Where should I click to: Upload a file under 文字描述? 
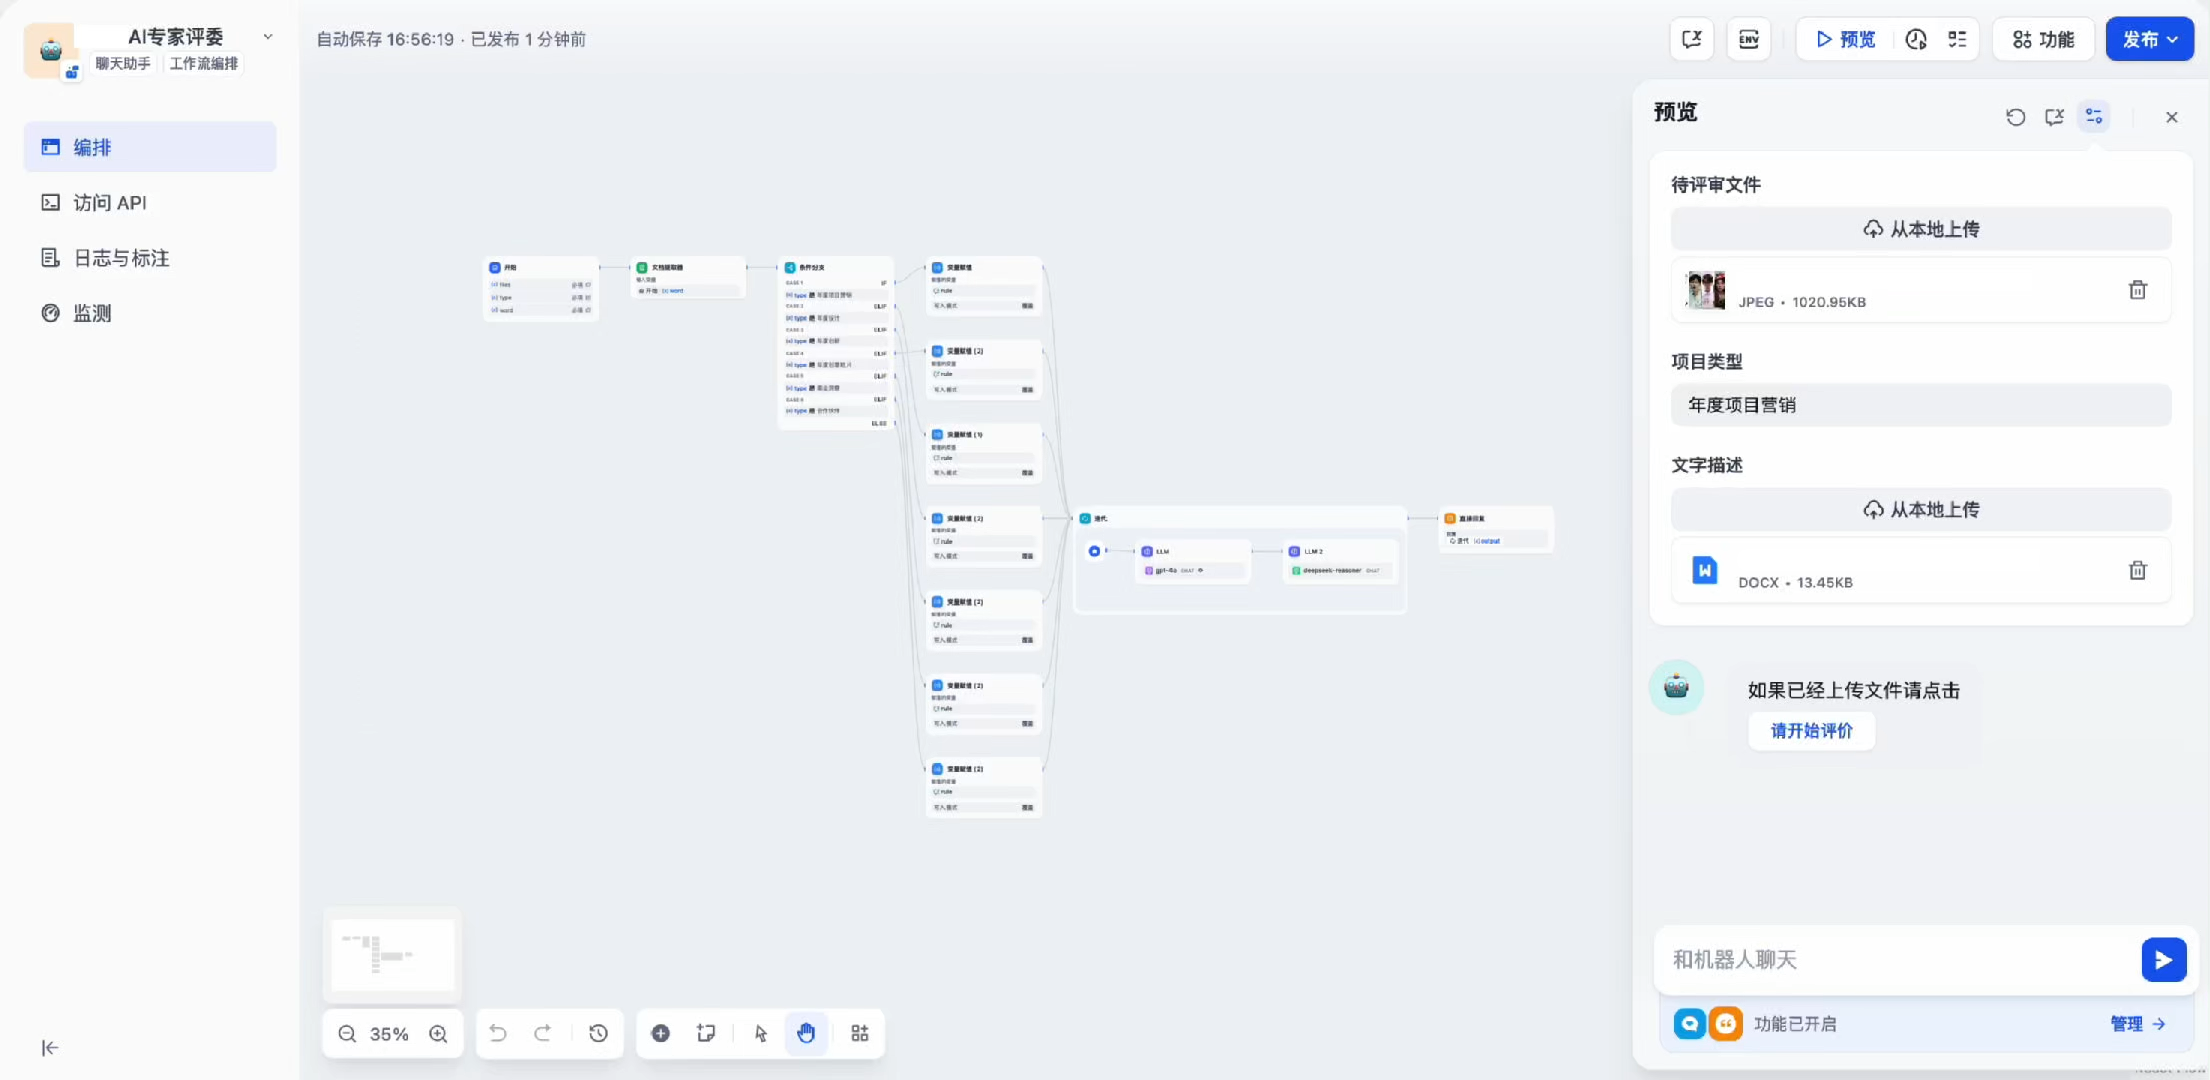pos(1921,509)
